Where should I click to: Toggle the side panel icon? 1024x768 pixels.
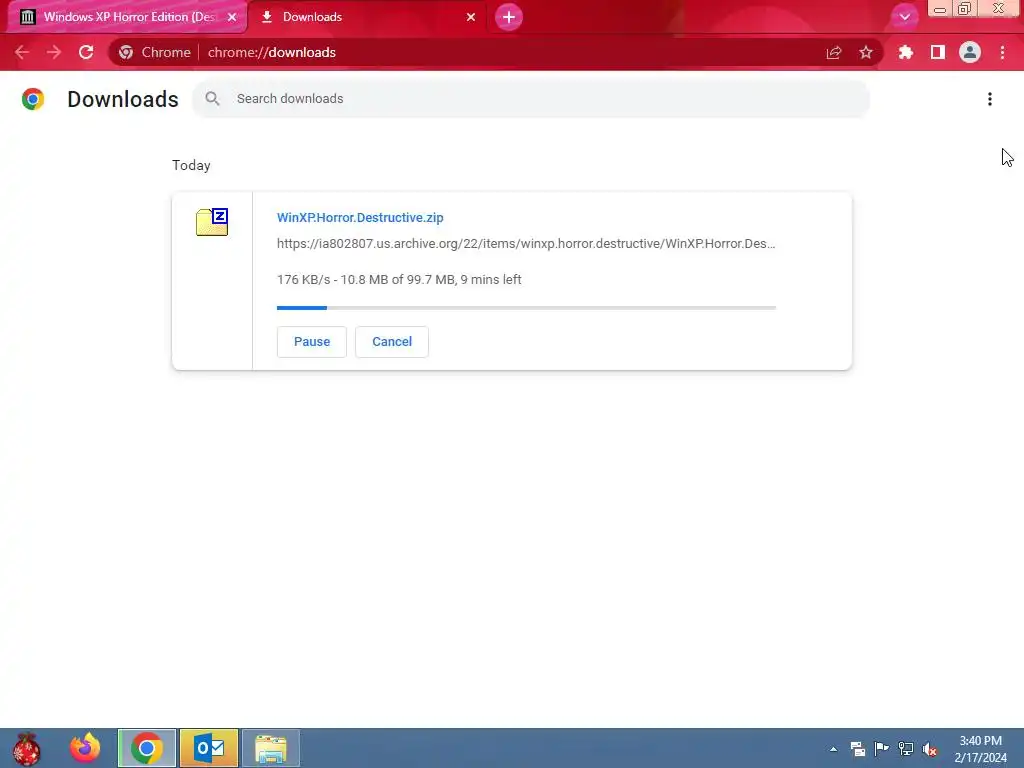click(938, 52)
